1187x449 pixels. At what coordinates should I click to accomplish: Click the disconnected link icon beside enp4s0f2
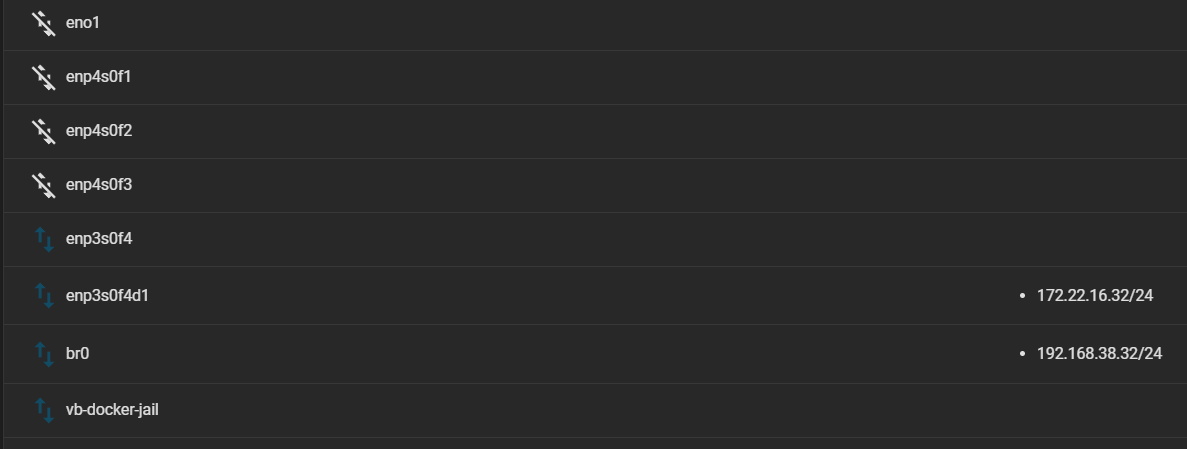pos(44,131)
